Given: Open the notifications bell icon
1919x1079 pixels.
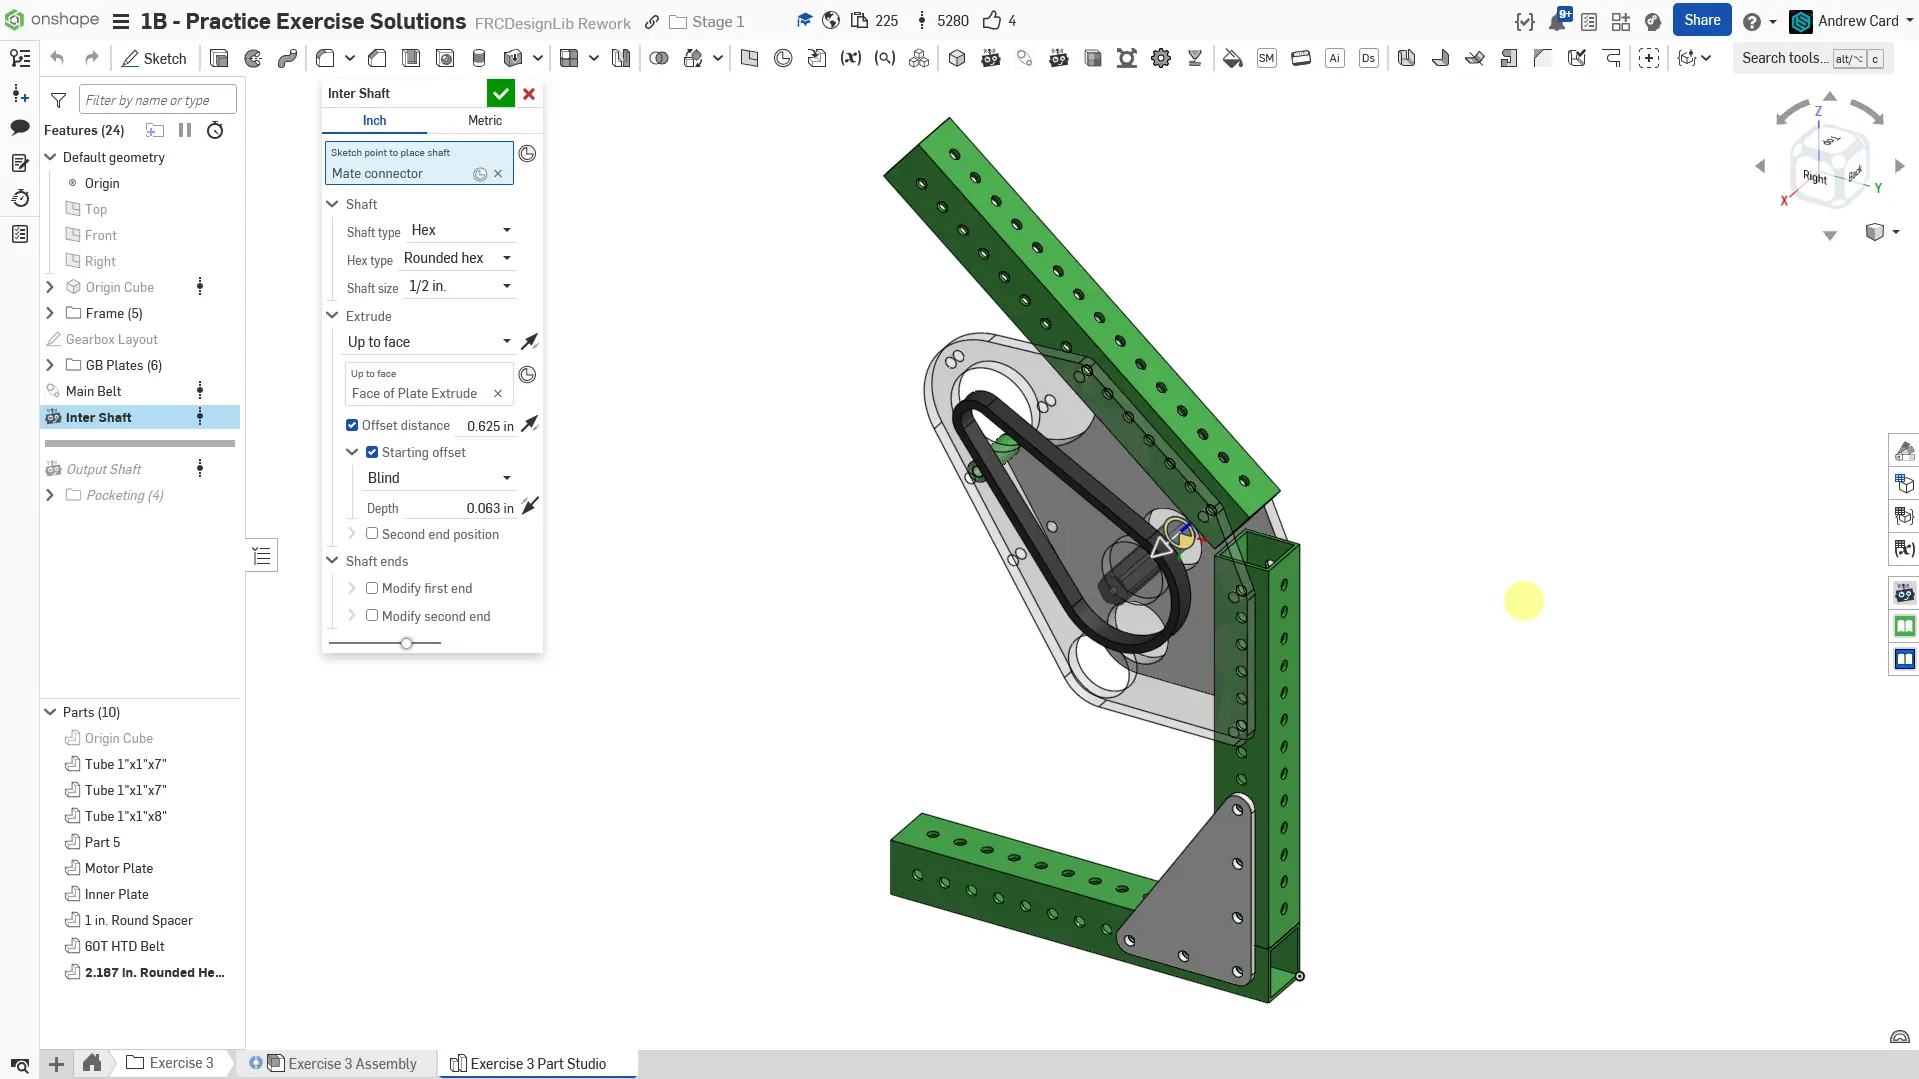Looking at the screenshot, I should tap(1557, 22).
